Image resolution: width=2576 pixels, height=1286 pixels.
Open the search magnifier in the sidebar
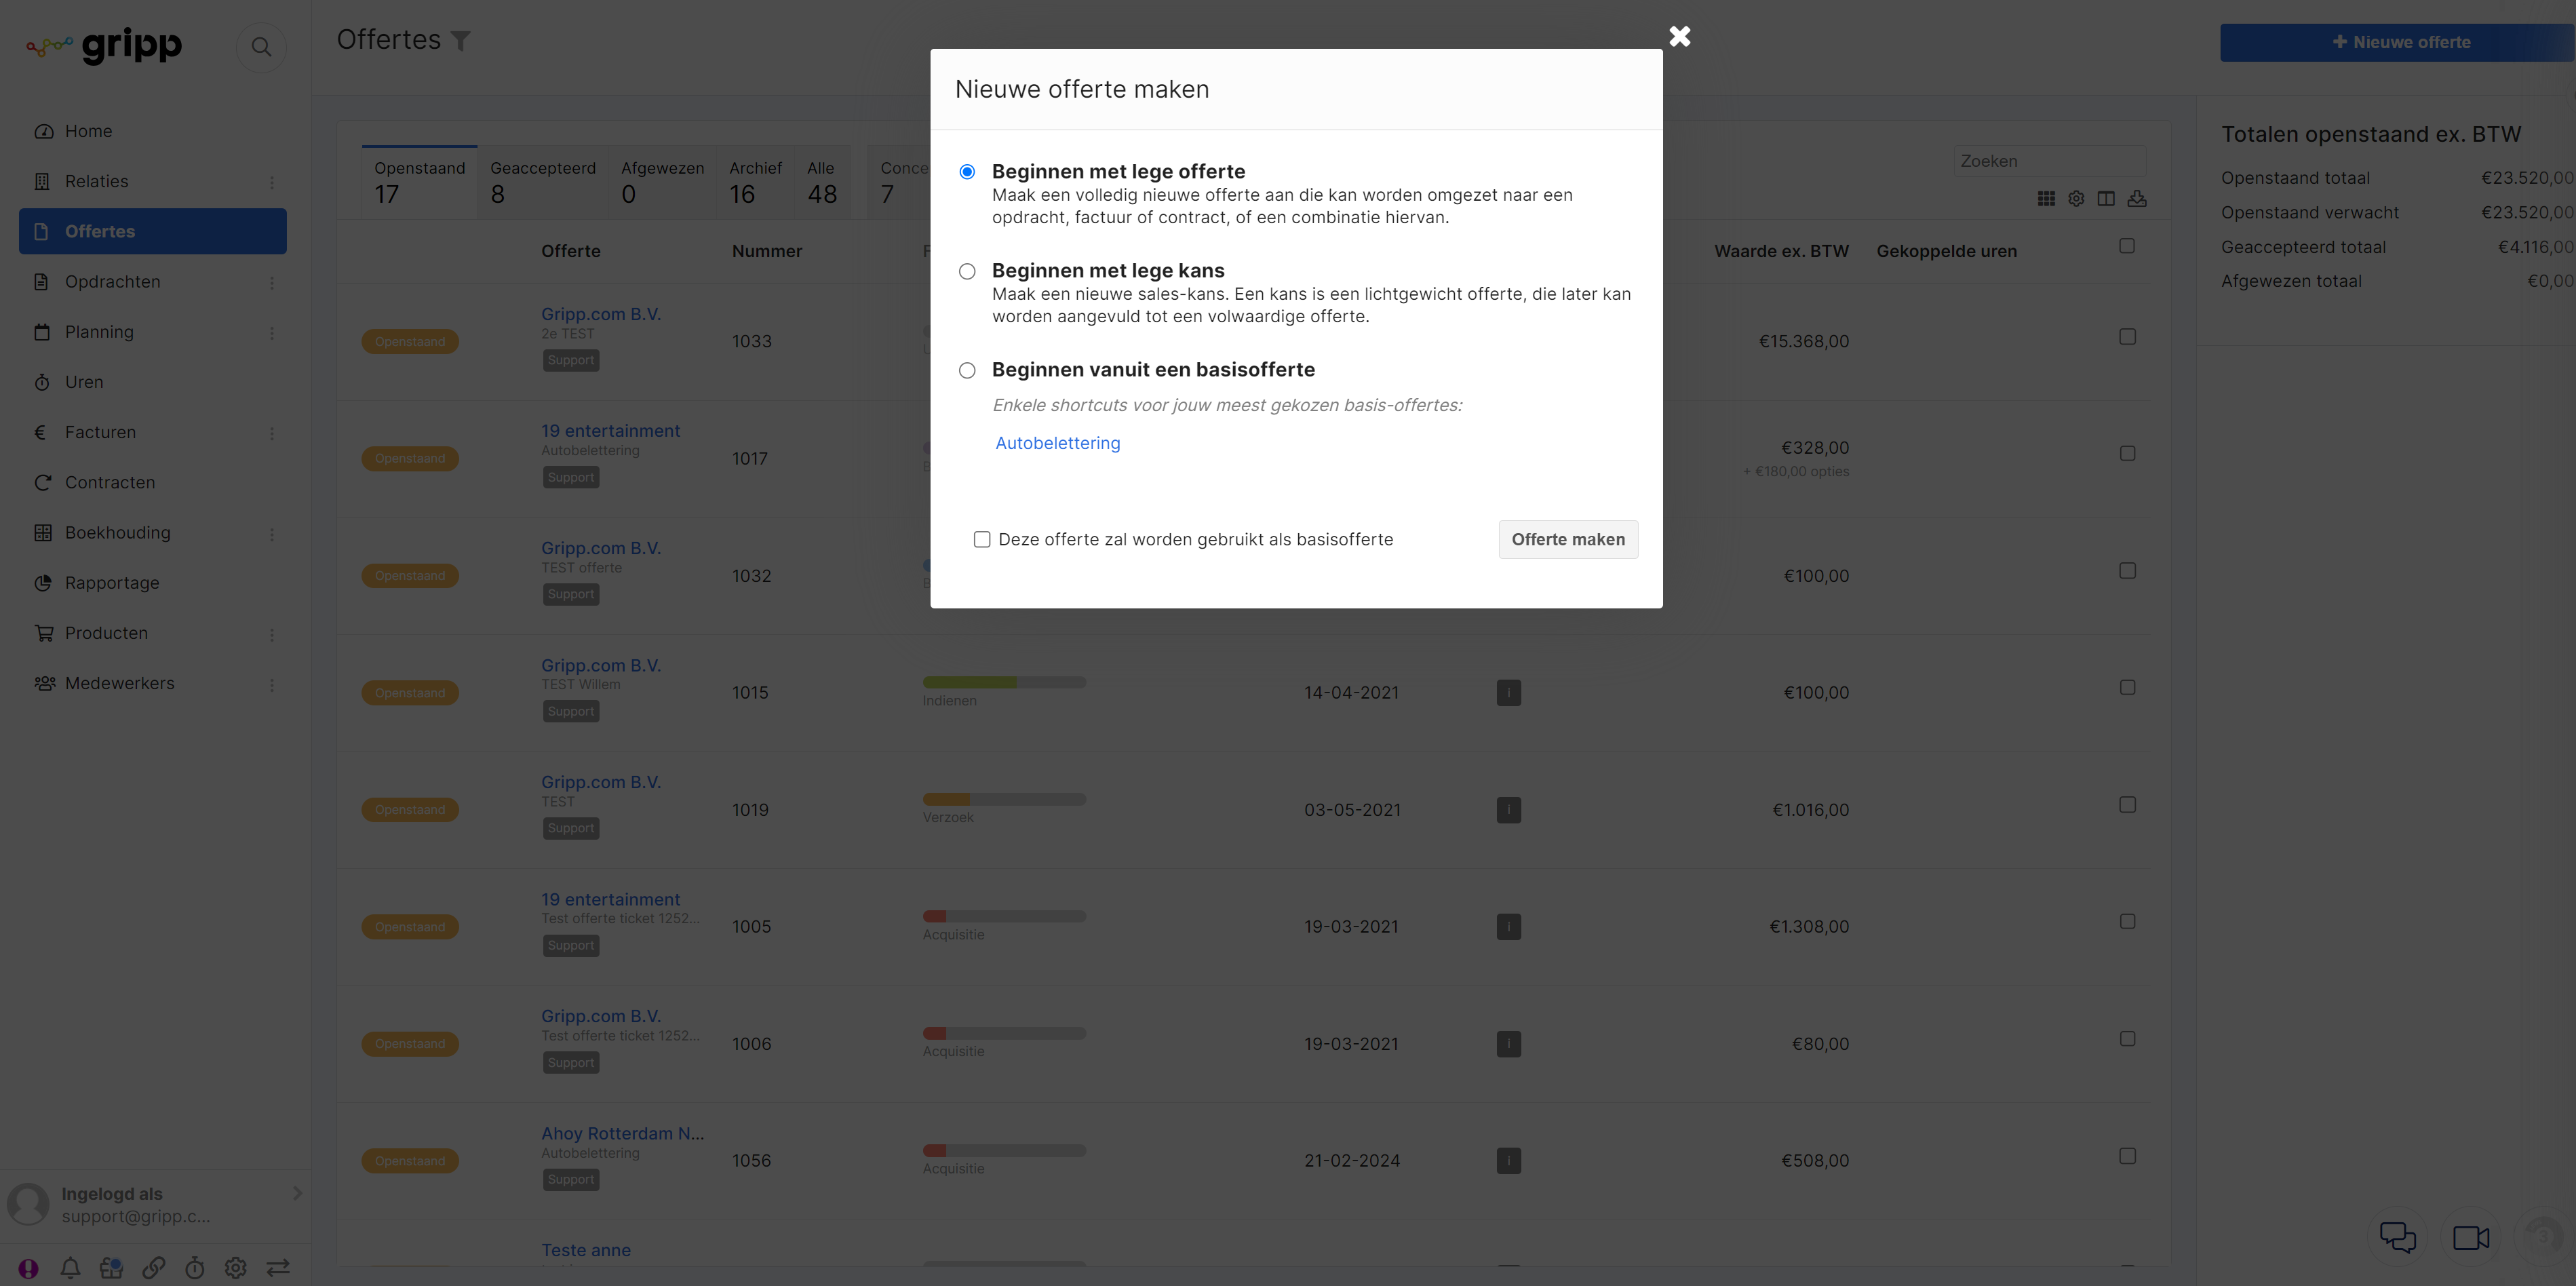[261, 46]
